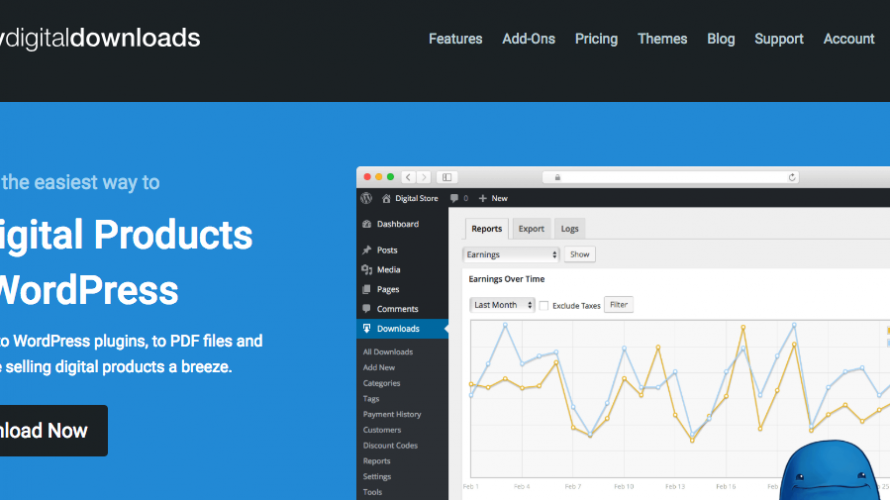Open the Last Month date range dropdown

pyautogui.click(x=502, y=305)
